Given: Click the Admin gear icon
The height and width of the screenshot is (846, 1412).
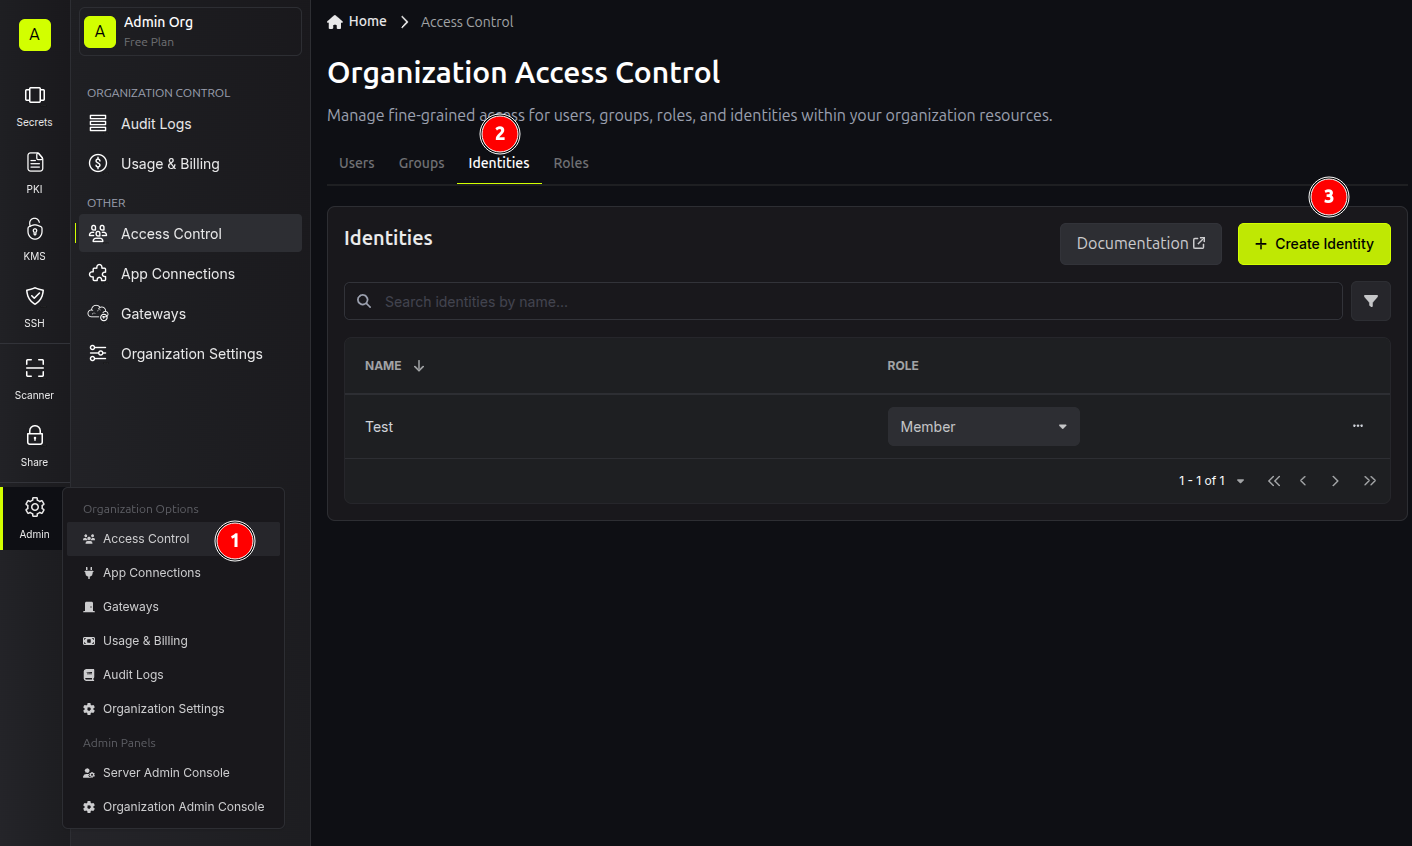Looking at the screenshot, I should click(35, 507).
